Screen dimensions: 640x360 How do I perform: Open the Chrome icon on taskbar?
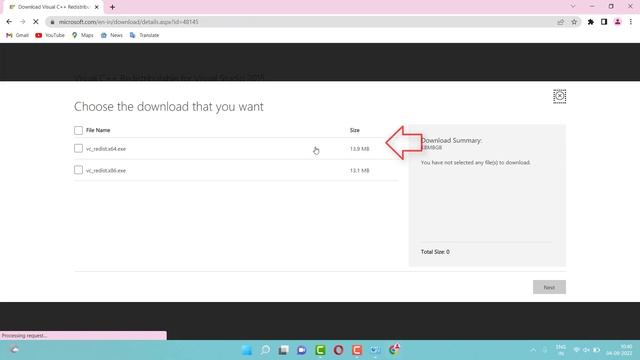point(394,349)
